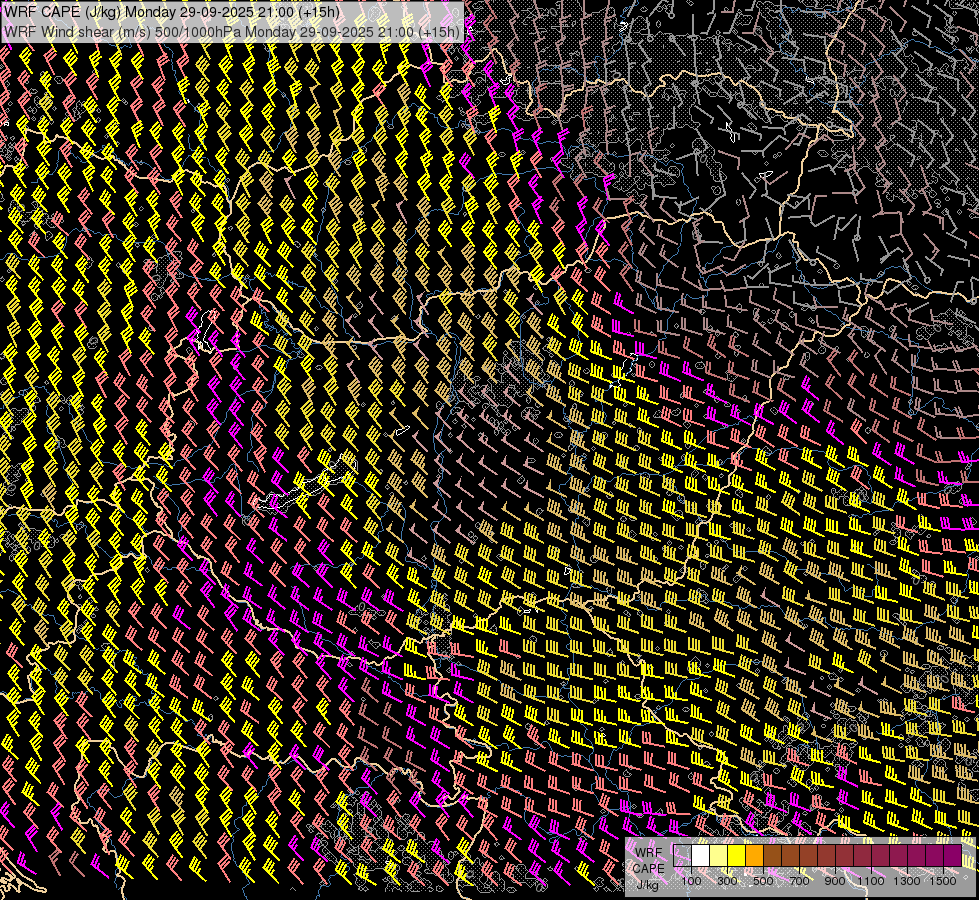The image size is (979, 900).
Task: Select the 900 legend value label
Action: [x=835, y=880]
